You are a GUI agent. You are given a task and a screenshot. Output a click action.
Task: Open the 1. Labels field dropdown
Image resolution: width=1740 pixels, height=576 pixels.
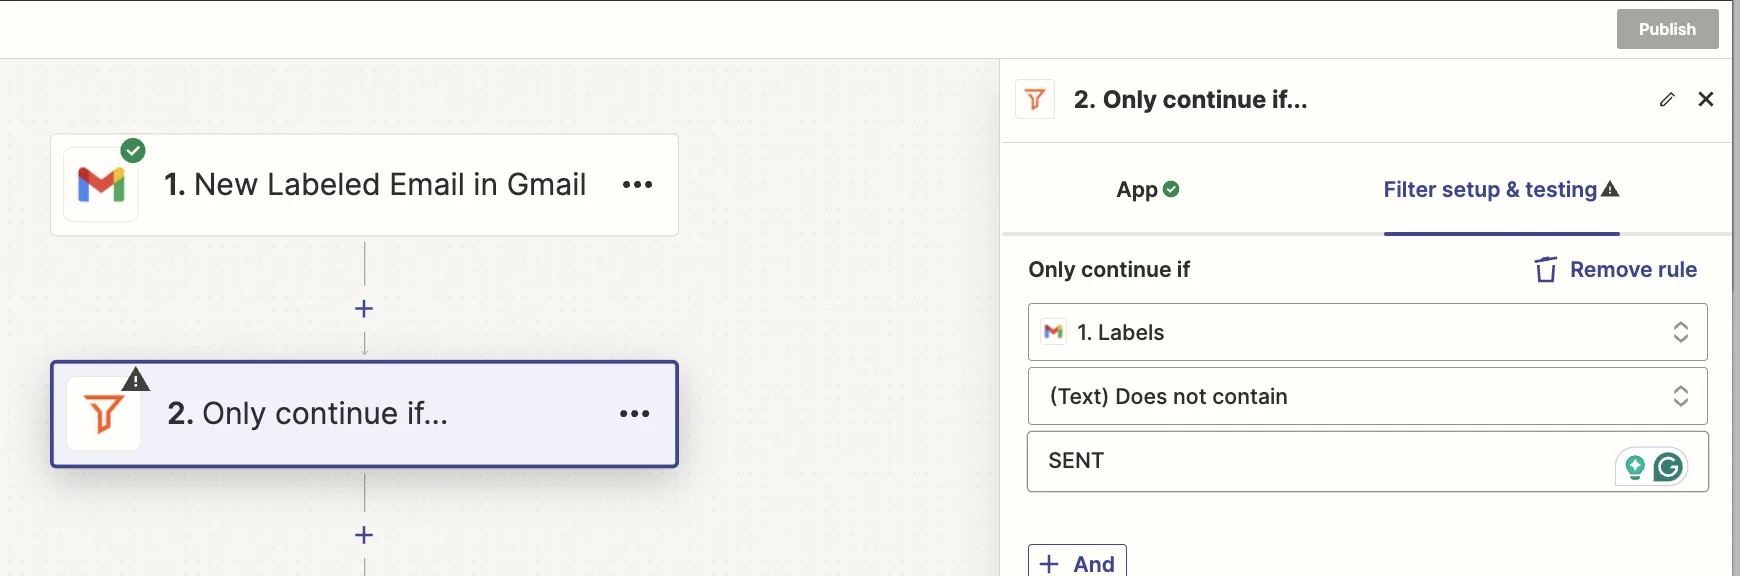coord(1367,332)
